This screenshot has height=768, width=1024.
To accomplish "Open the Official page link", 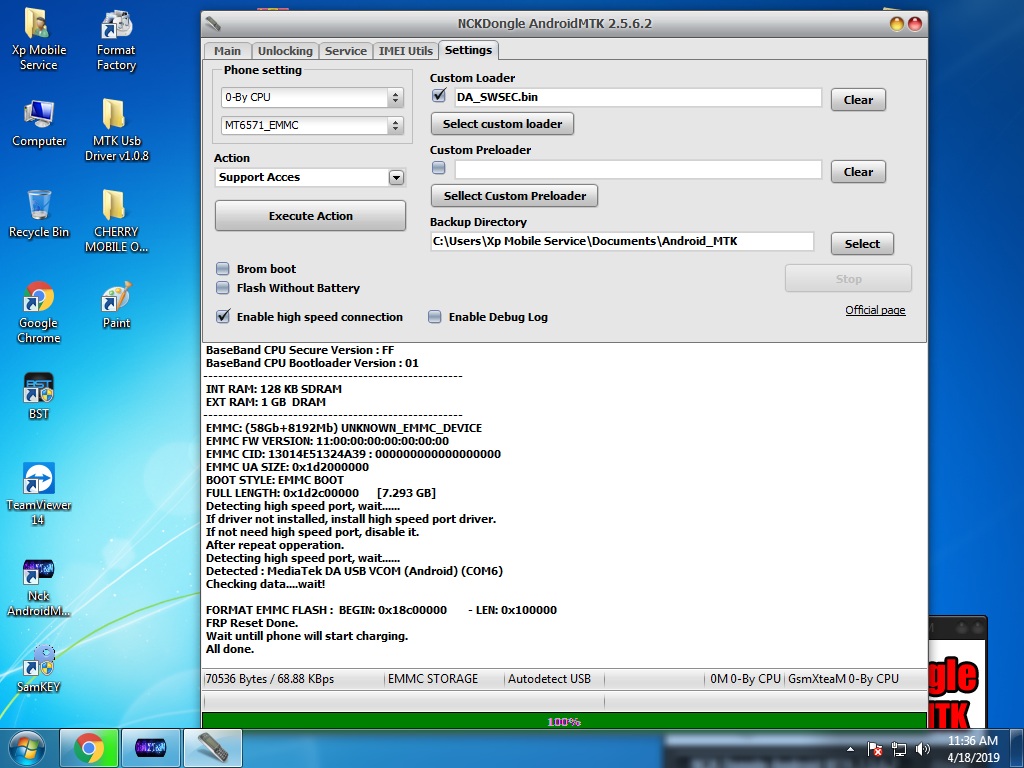I will coord(875,310).
